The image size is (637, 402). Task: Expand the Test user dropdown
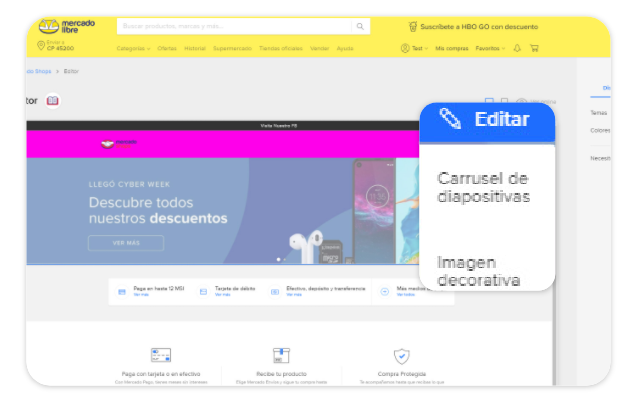click(420, 48)
